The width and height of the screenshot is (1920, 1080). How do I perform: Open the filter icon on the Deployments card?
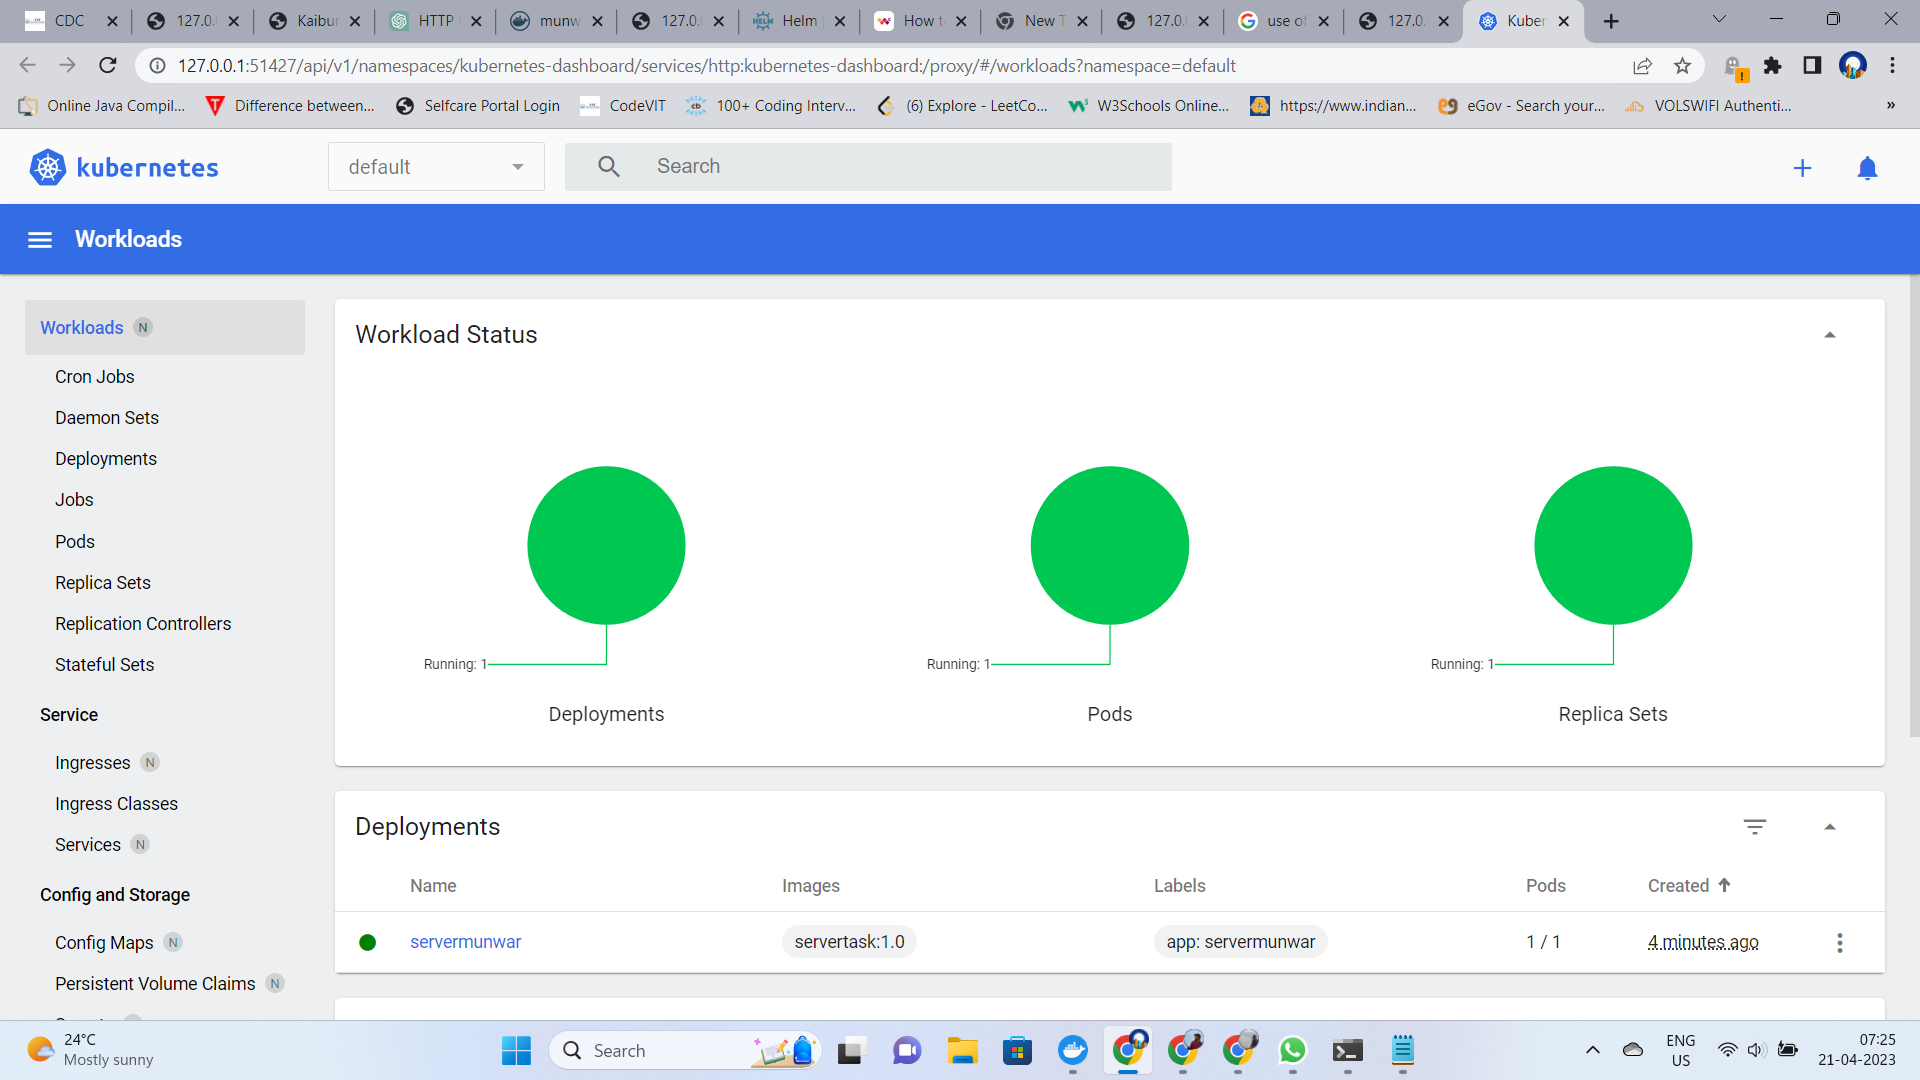click(x=1756, y=827)
